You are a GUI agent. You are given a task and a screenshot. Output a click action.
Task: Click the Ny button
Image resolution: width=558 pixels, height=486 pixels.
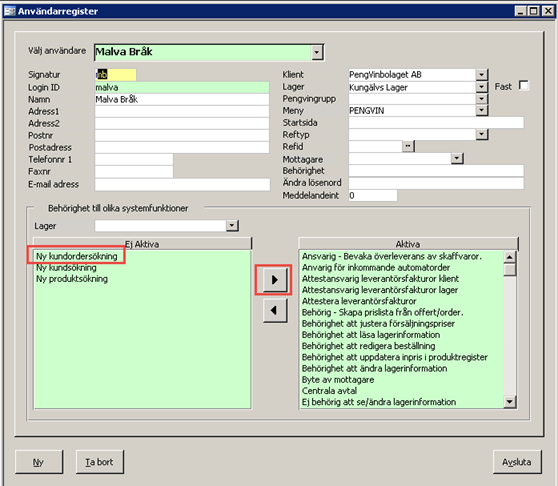(39, 462)
